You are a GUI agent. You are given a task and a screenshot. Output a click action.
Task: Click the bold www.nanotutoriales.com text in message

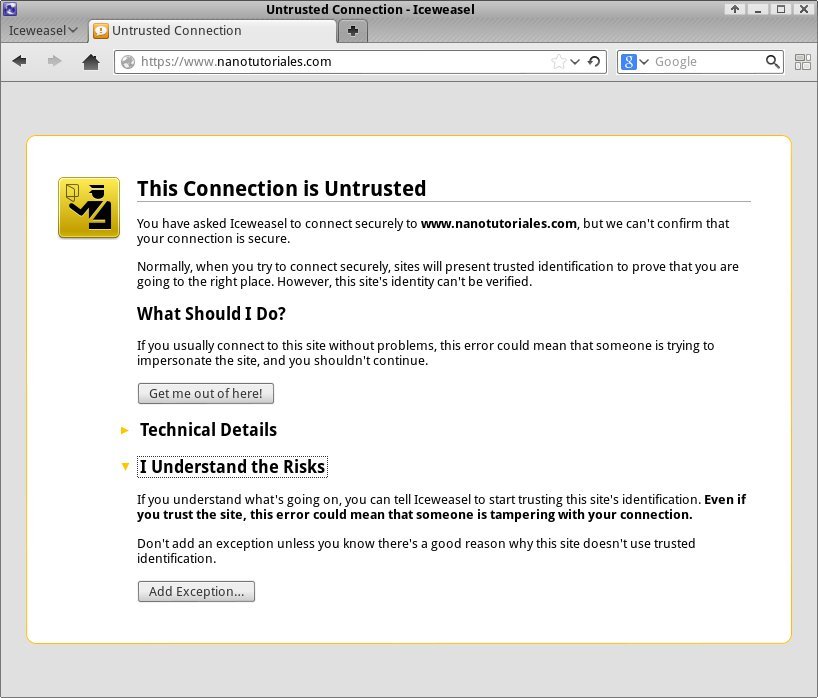[x=499, y=223]
